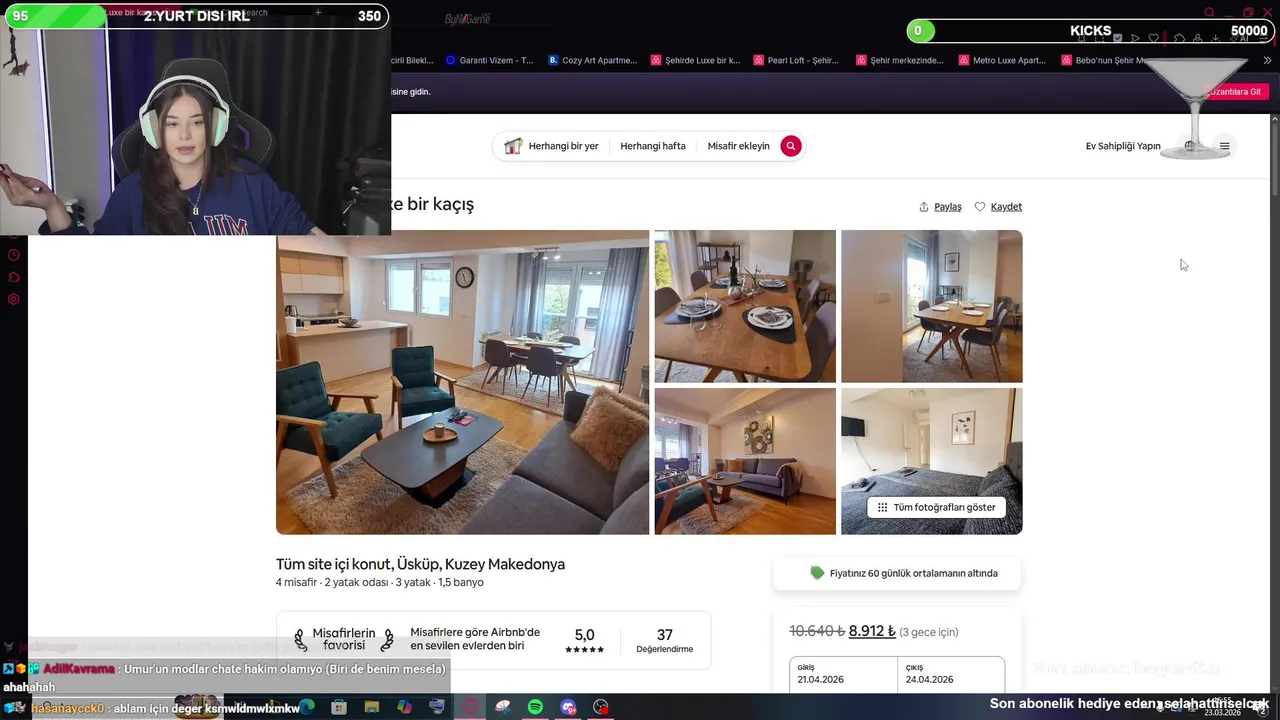Viewport: 1280px width, 720px height.
Task: Open the large living room photo
Action: point(463,382)
